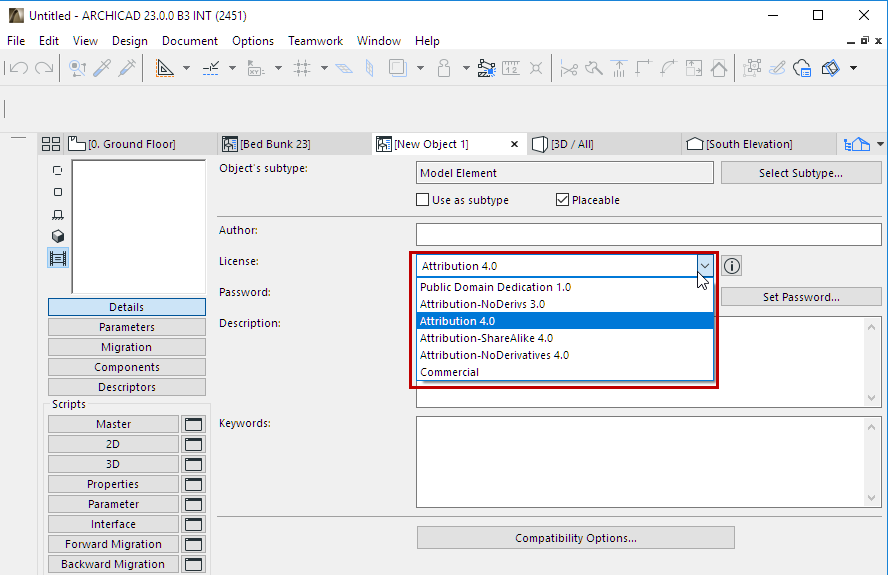Screen dimensions: 888x575
Task: Click the Split scissors icon
Action: [x=569, y=68]
